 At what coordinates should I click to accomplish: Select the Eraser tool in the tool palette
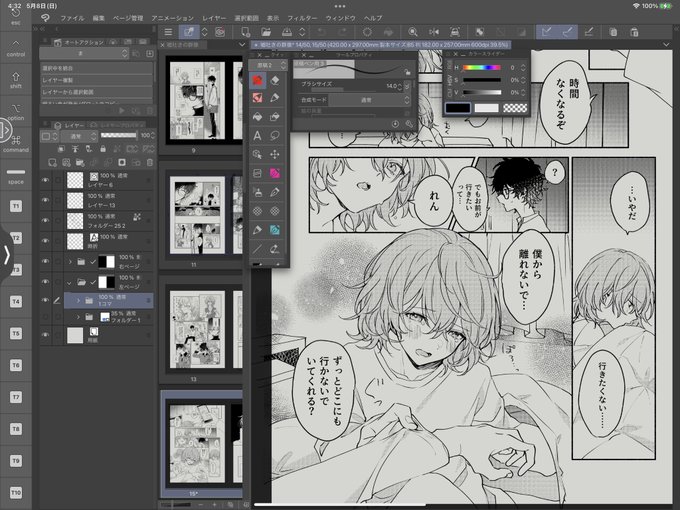click(x=275, y=80)
